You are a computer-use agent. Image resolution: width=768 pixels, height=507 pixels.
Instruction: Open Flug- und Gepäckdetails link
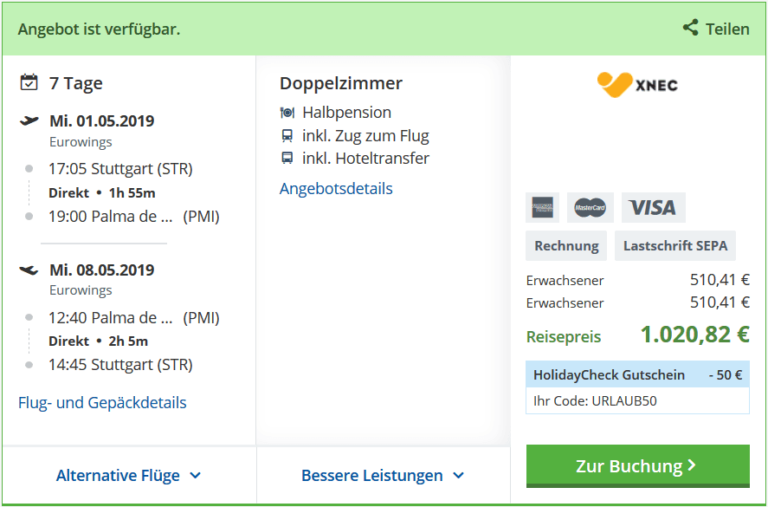pyautogui.click(x=102, y=403)
